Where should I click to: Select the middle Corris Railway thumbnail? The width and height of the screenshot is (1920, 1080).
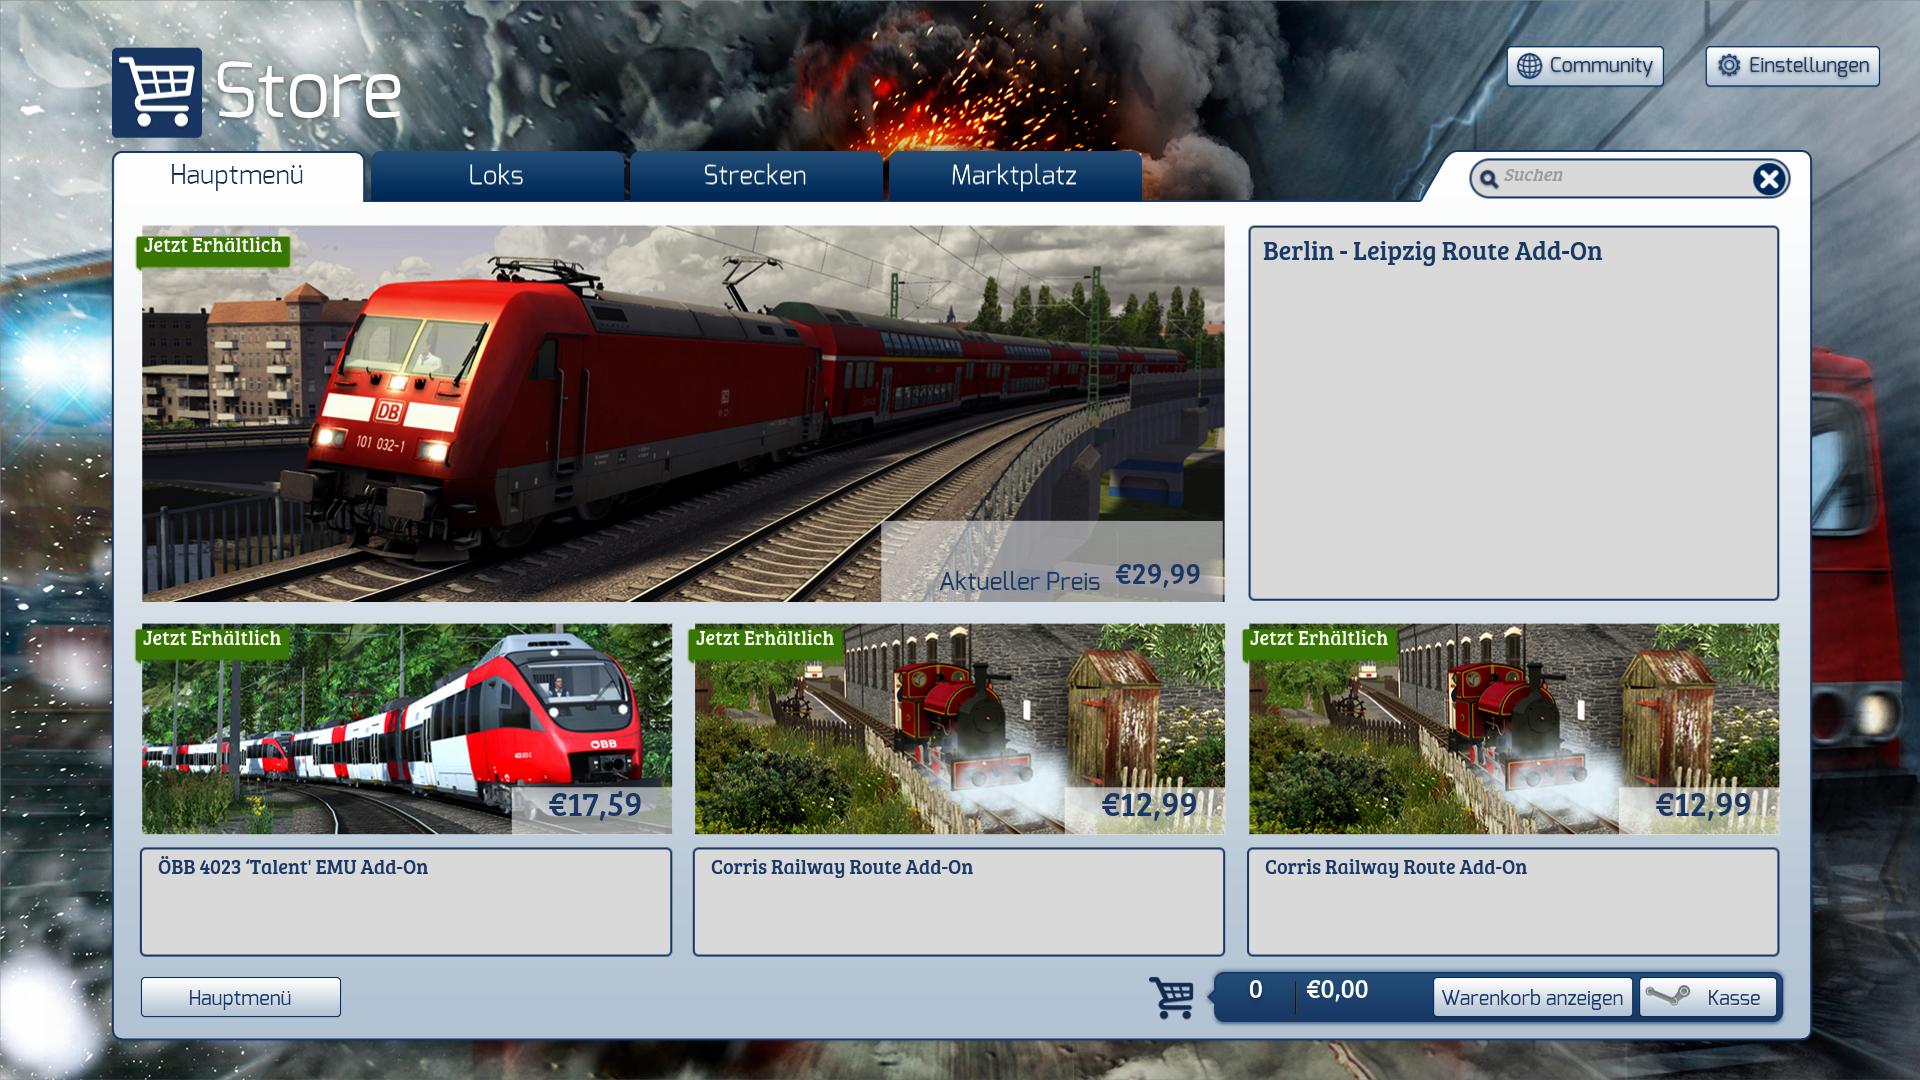click(x=958, y=729)
